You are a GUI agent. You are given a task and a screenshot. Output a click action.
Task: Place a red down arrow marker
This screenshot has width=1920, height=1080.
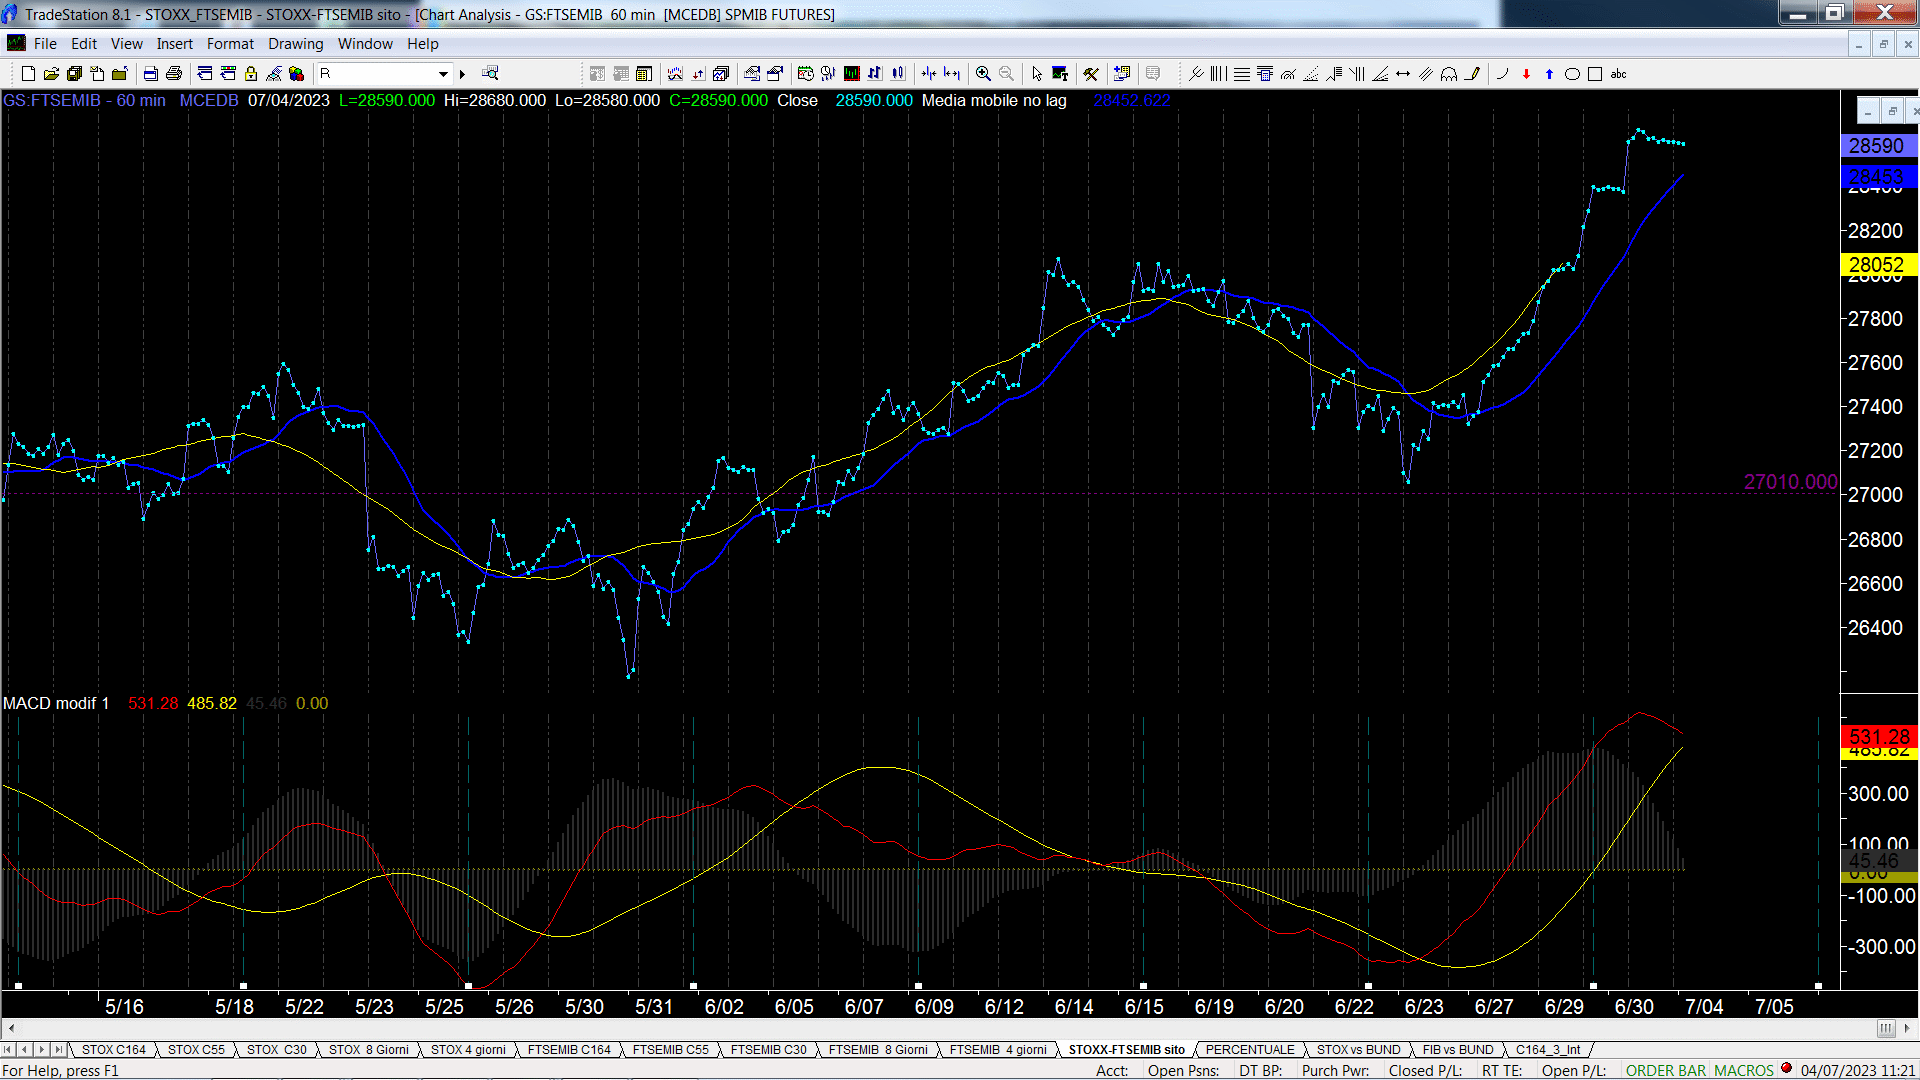pyautogui.click(x=1526, y=74)
